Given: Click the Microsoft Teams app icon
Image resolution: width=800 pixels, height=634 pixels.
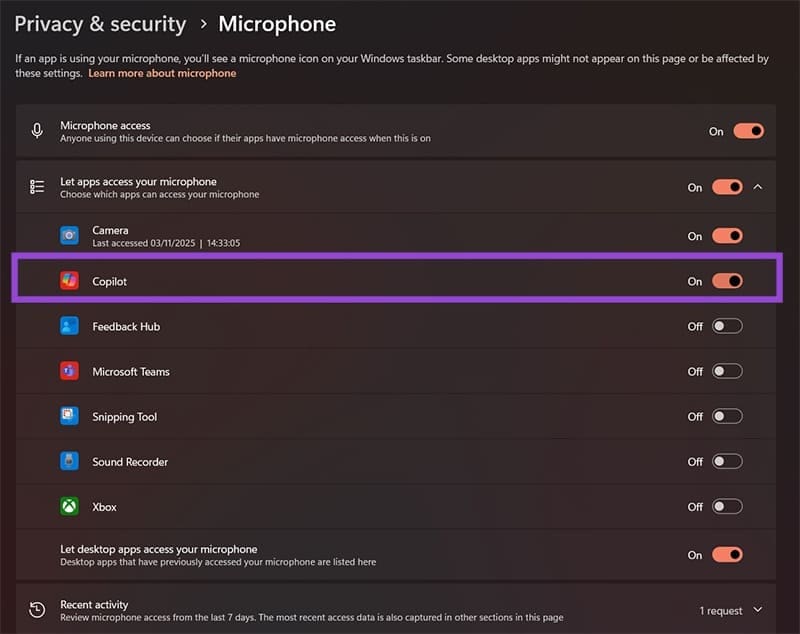Looking at the screenshot, I should (69, 371).
